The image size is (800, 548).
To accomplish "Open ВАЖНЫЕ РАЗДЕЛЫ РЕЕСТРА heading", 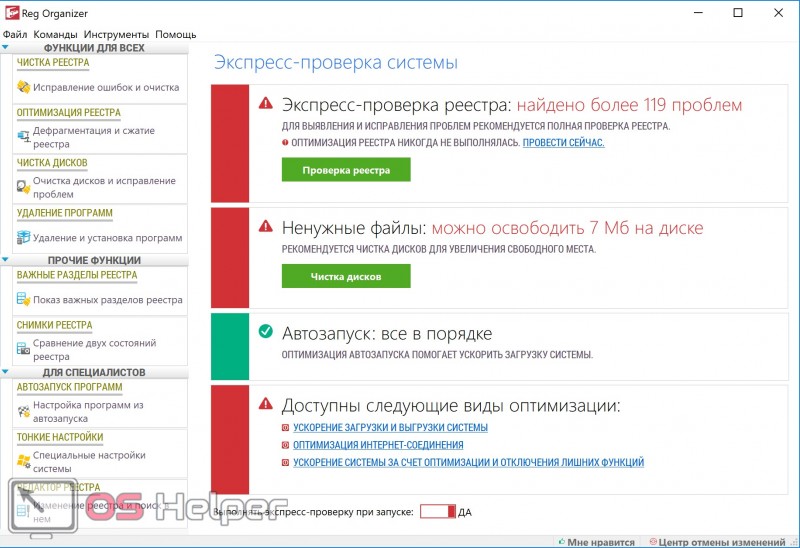I will tap(77, 275).
